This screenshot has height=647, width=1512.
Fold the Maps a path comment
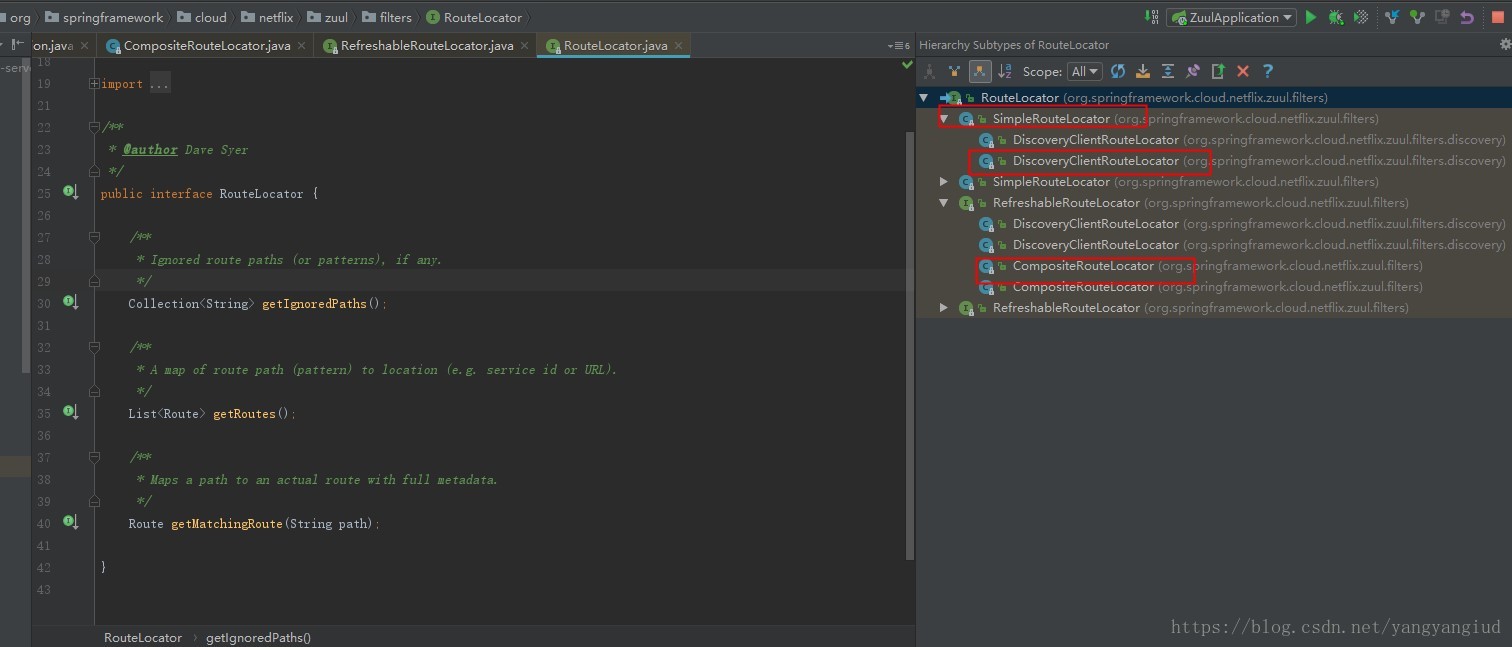94,457
